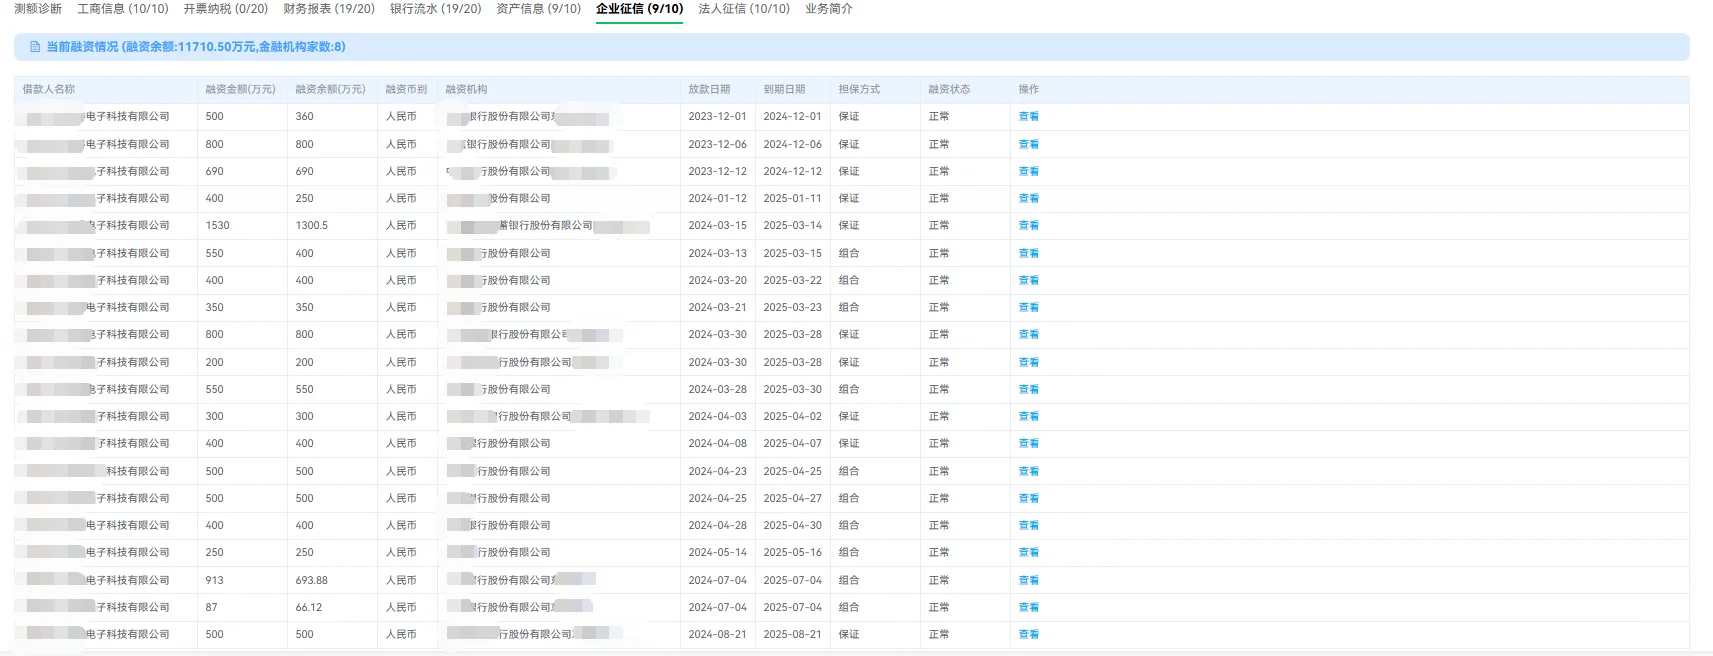
Task: Open 查看 for loan issued 2024-03-21
Action: tap(1029, 308)
